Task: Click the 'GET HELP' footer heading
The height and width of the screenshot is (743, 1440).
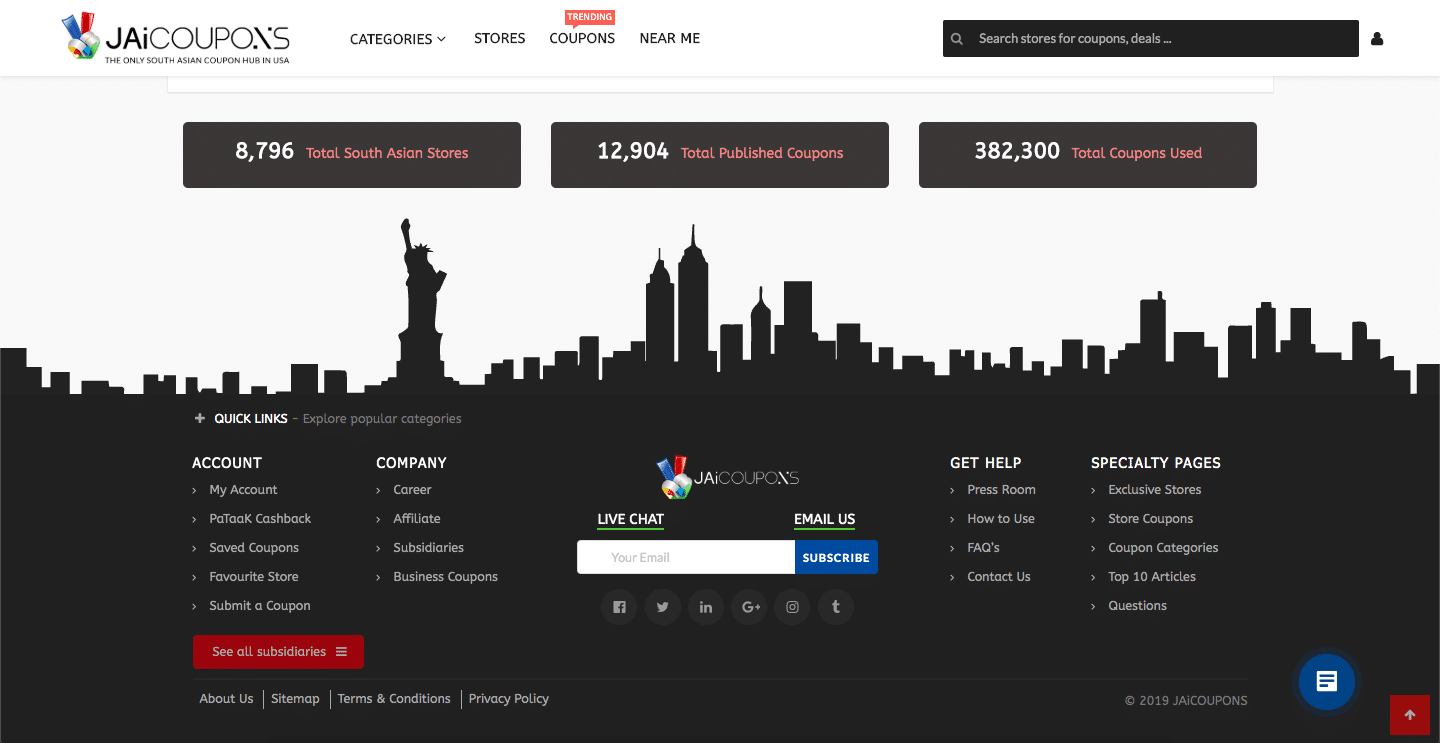Action: (986, 463)
